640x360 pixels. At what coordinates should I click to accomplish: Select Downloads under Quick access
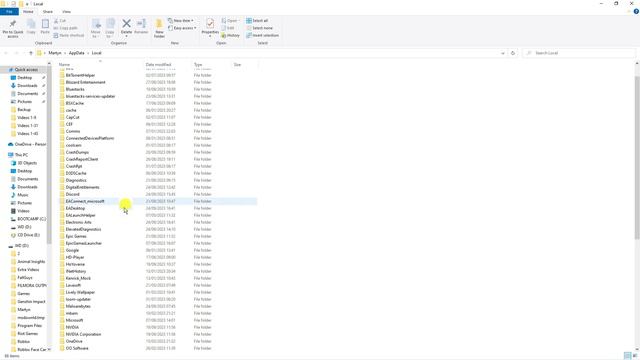27,86
